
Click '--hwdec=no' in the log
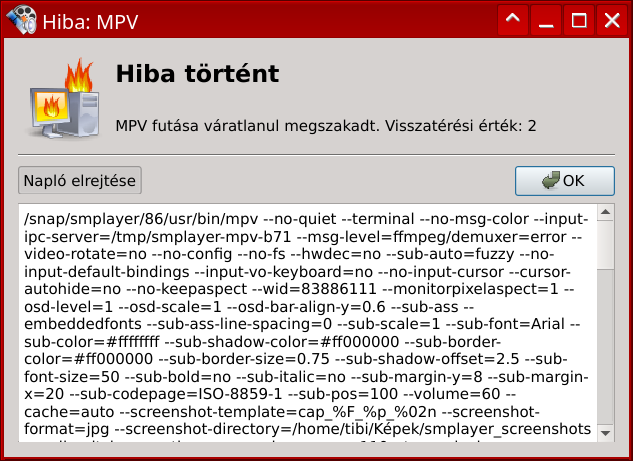336,254
